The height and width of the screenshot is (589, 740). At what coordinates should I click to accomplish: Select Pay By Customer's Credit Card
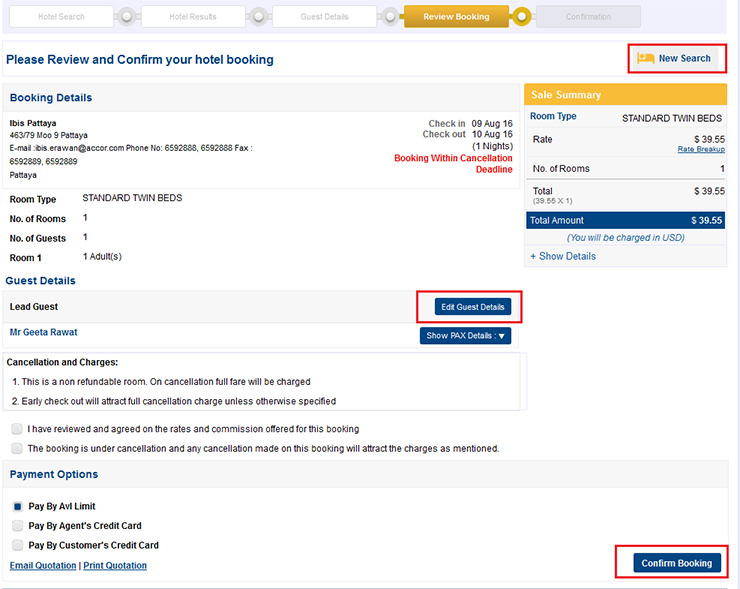click(x=17, y=546)
